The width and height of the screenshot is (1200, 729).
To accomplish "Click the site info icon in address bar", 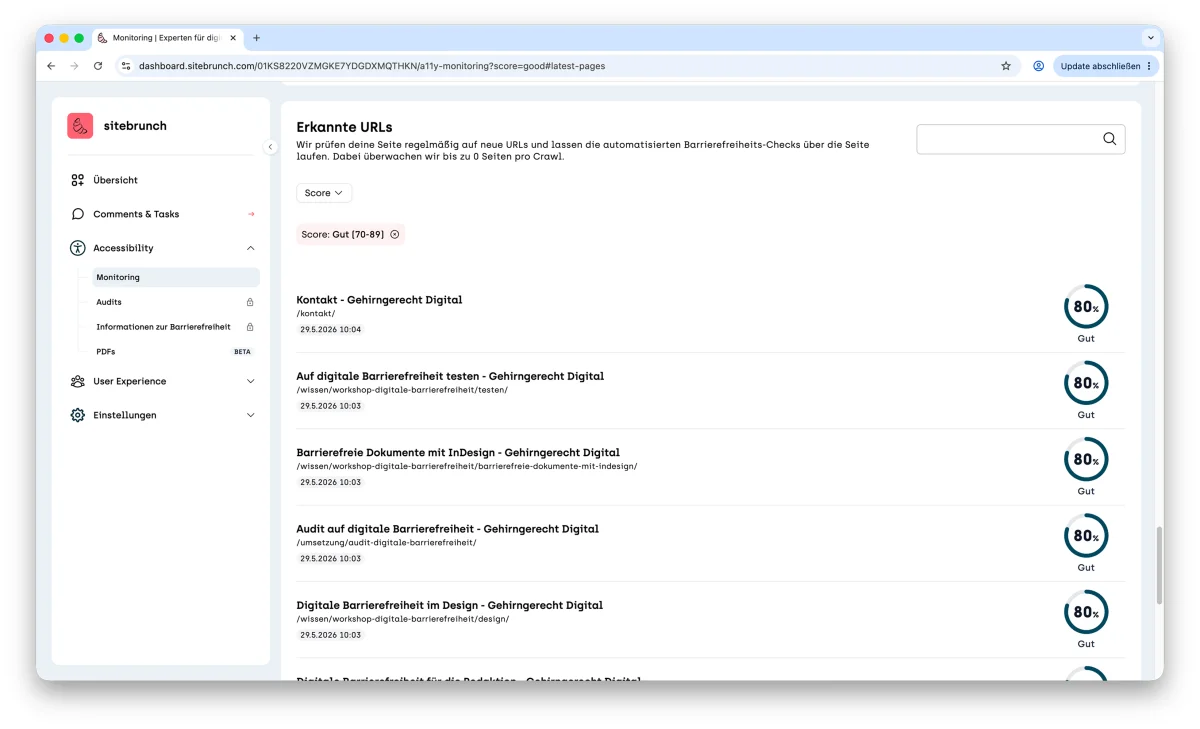I will [125, 66].
